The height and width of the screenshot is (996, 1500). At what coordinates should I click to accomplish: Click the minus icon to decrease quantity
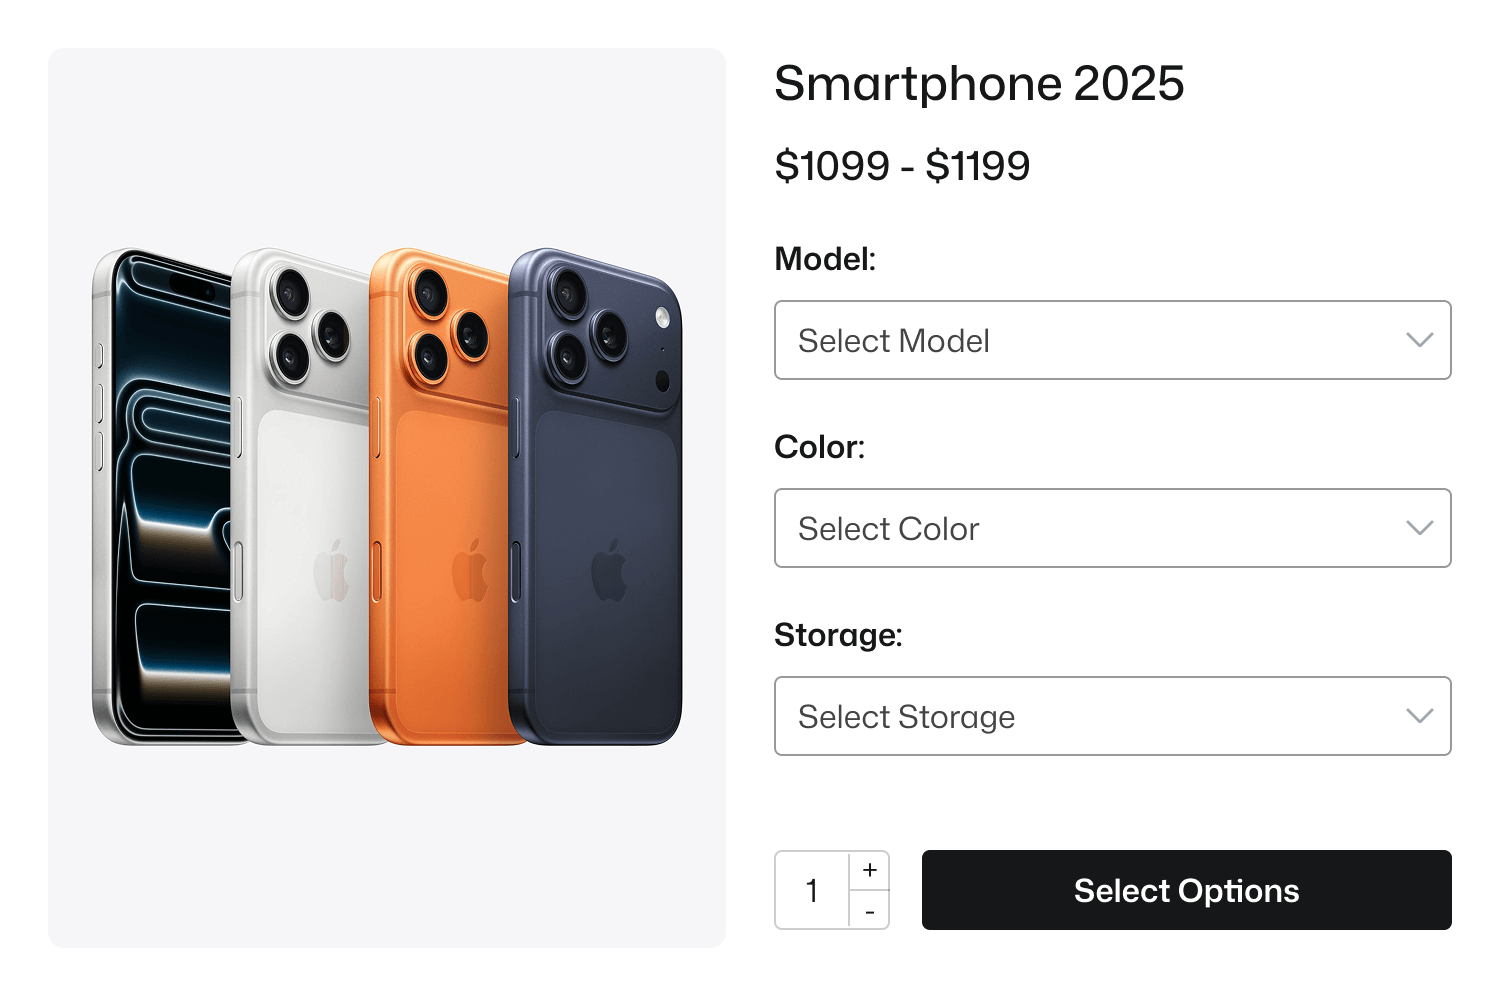(x=870, y=910)
